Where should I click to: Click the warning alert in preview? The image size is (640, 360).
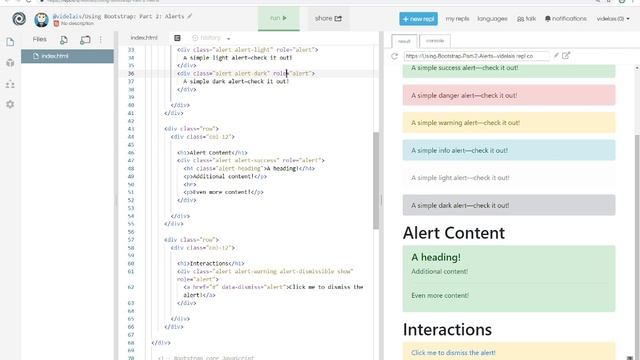[x=509, y=123]
